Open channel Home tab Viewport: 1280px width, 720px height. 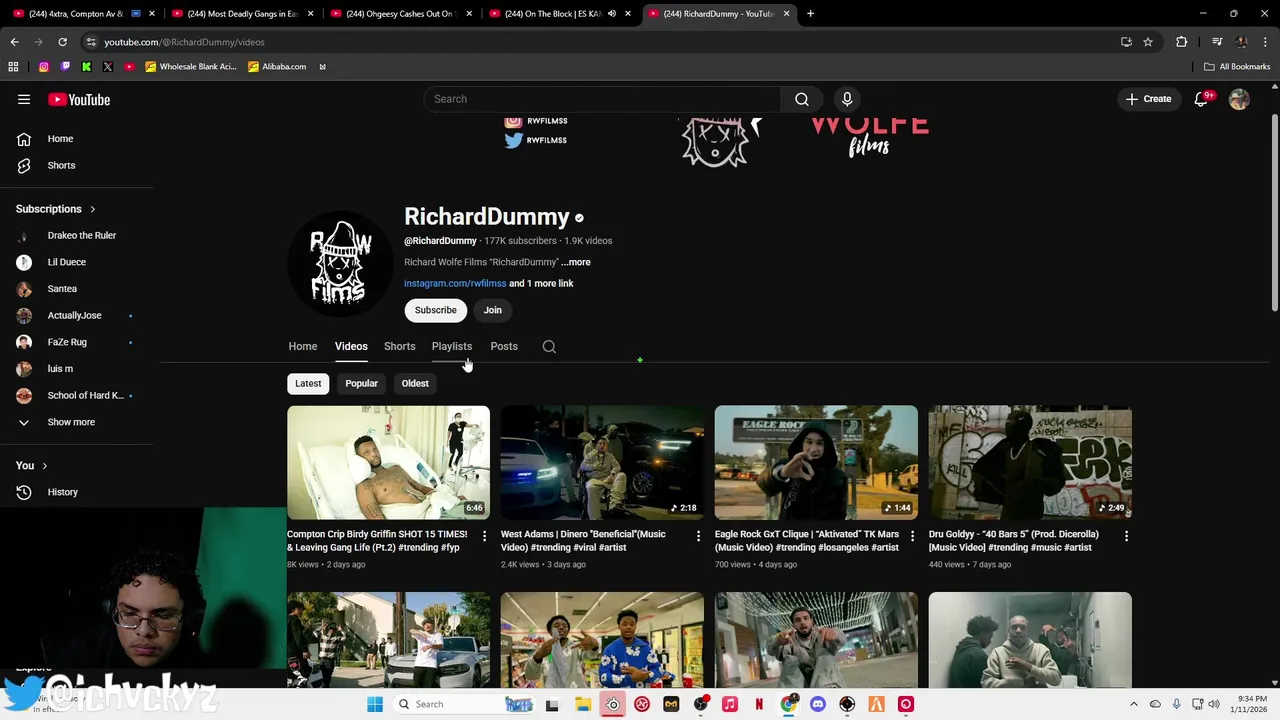tap(303, 346)
